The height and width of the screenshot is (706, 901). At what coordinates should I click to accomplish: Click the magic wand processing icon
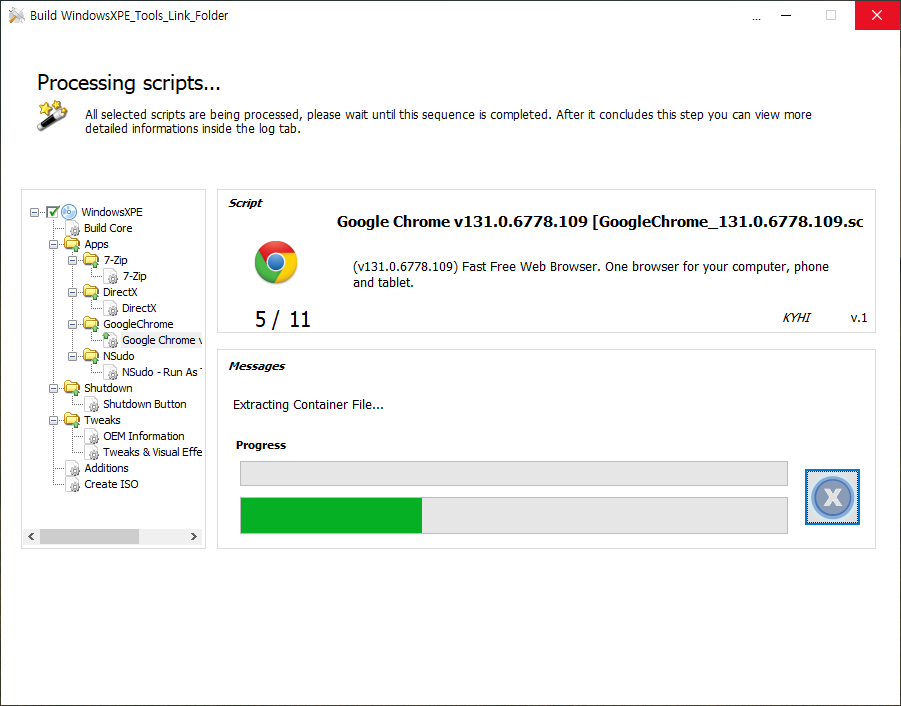pos(52,115)
